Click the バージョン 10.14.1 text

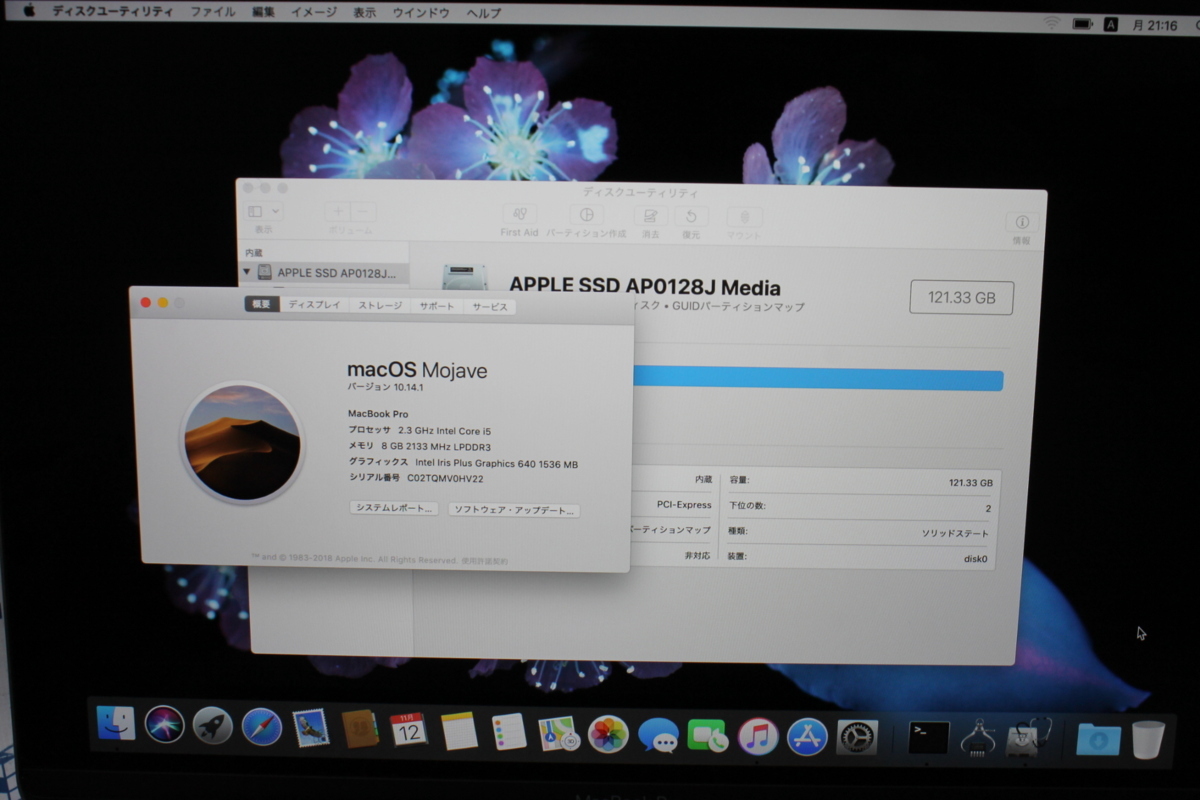tap(386, 387)
